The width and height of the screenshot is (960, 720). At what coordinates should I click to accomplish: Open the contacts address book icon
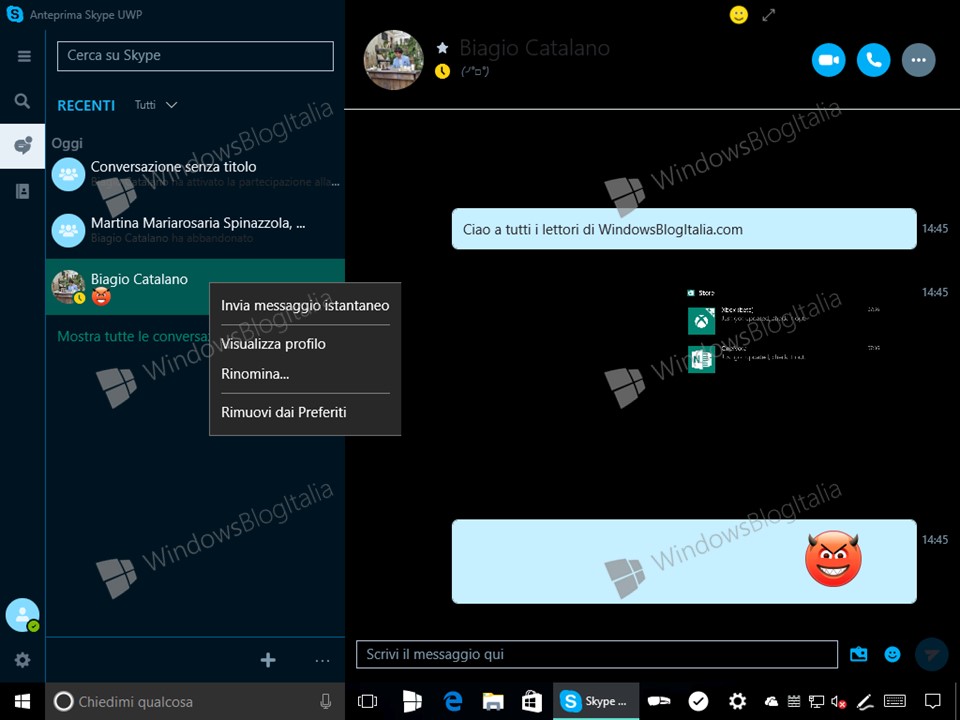(23, 192)
